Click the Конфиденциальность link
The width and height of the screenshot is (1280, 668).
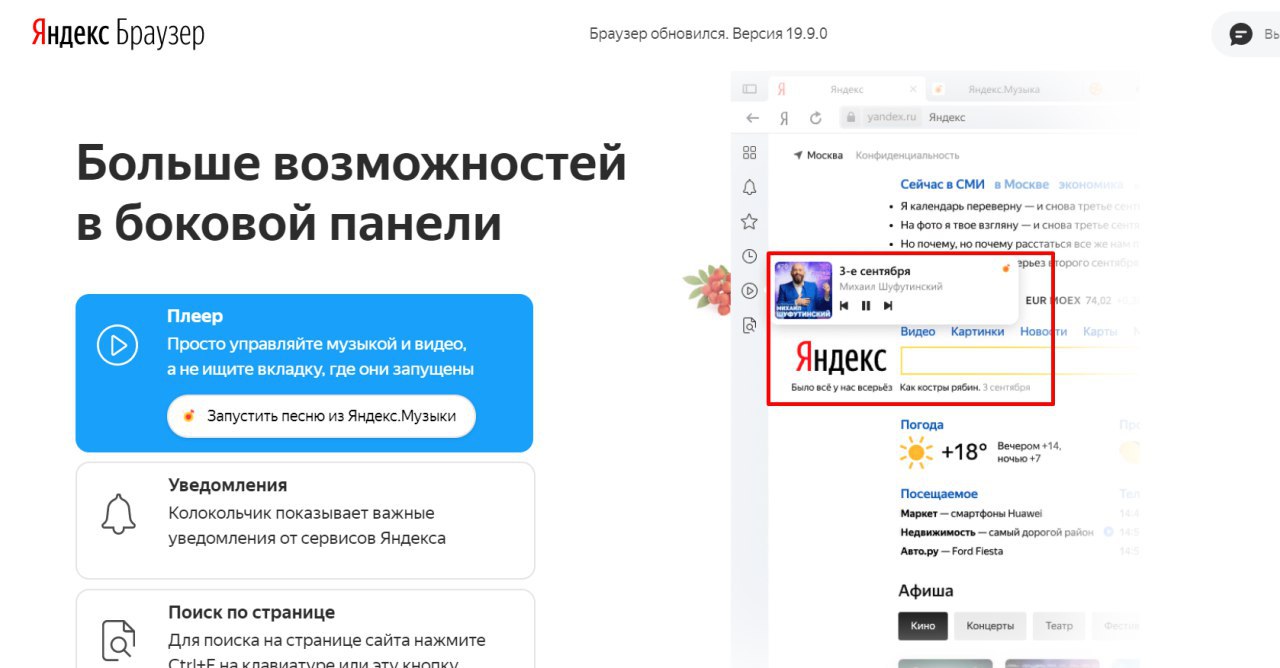[907, 155]
